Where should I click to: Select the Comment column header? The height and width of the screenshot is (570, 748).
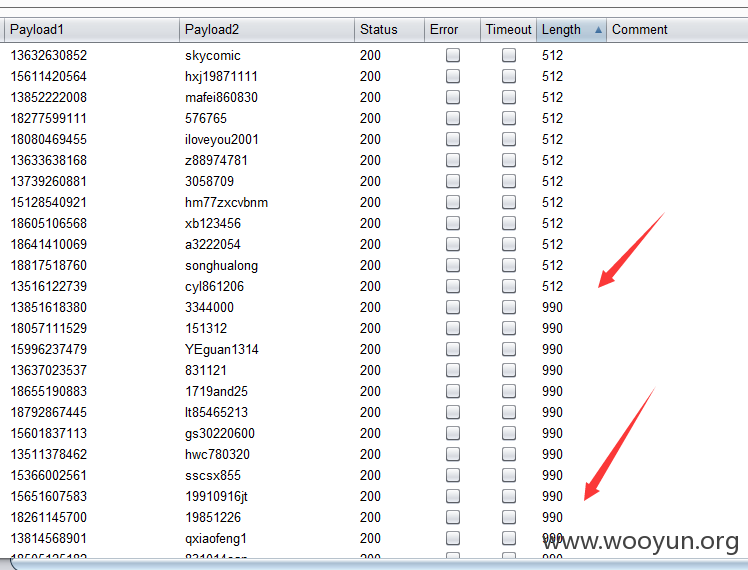tap(677, 30)
